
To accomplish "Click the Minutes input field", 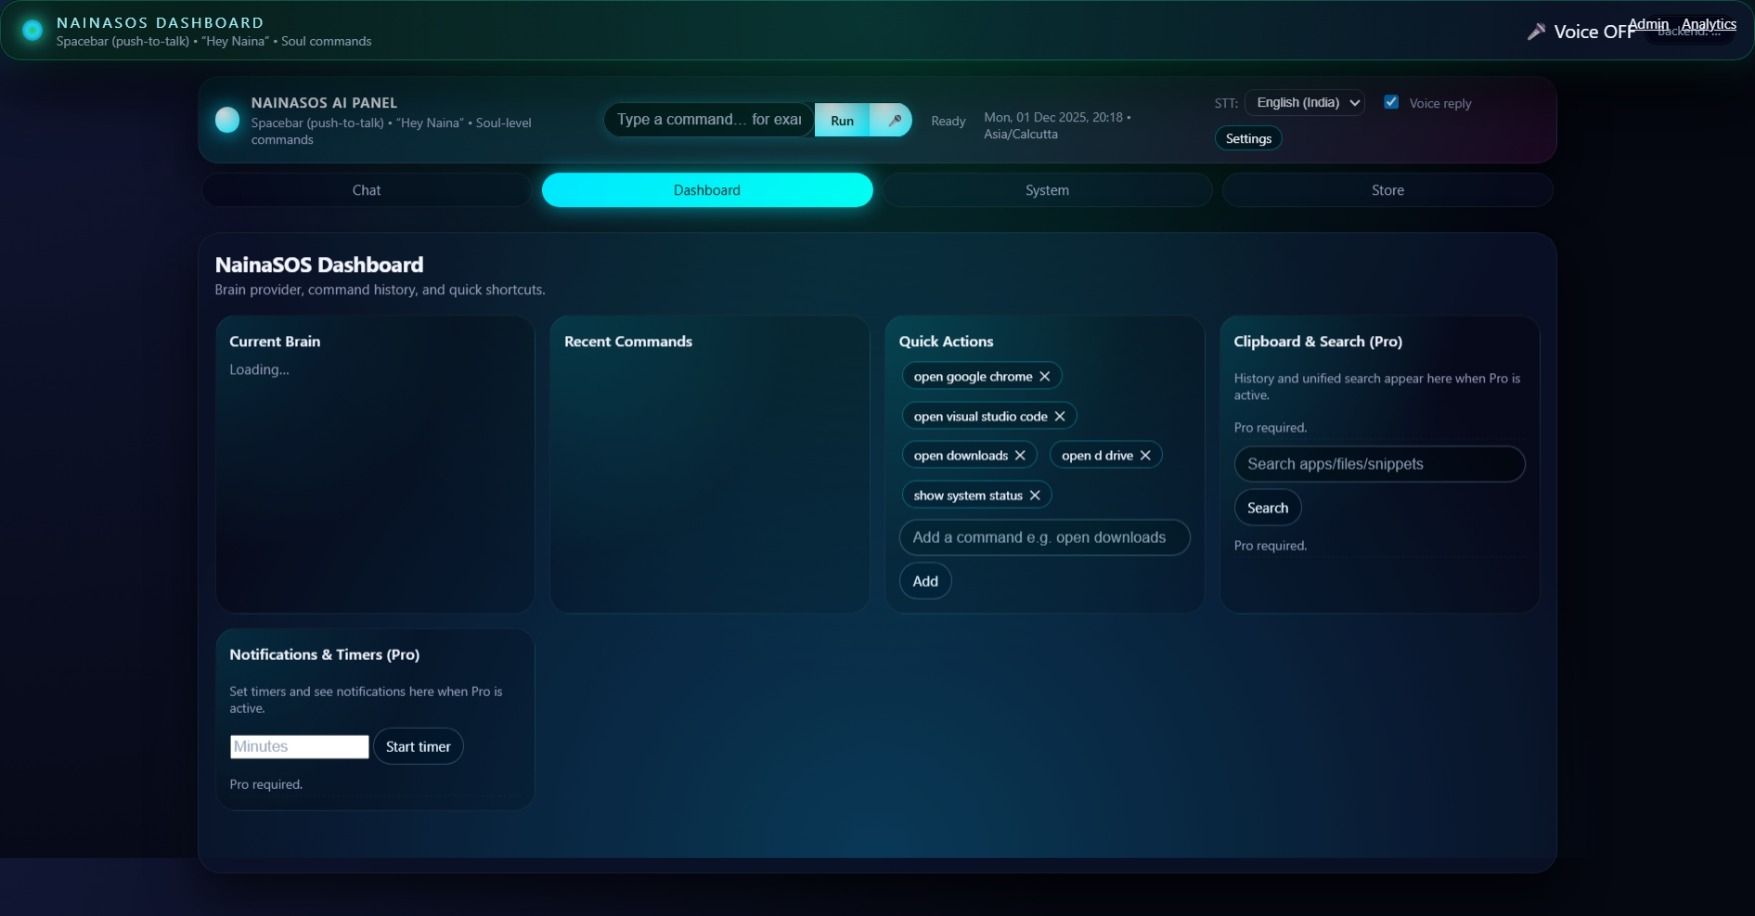I will [298, 746].
